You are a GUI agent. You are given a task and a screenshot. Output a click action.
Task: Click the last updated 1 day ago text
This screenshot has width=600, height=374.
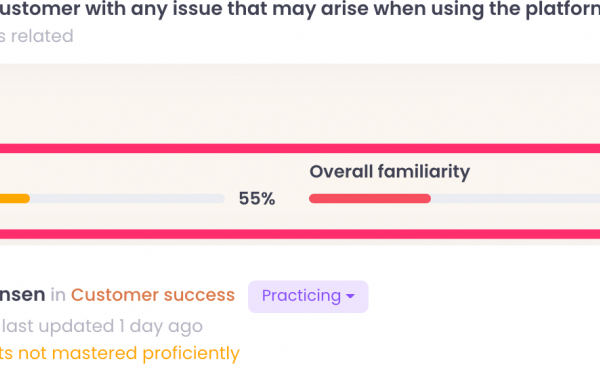(102, 326)
